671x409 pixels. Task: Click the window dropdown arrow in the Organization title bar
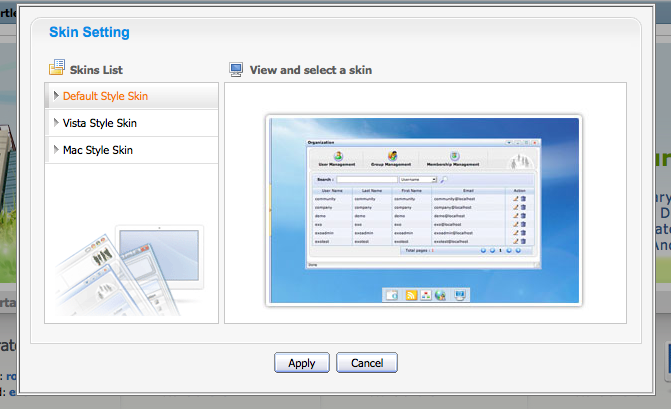(x=509, y=143)
